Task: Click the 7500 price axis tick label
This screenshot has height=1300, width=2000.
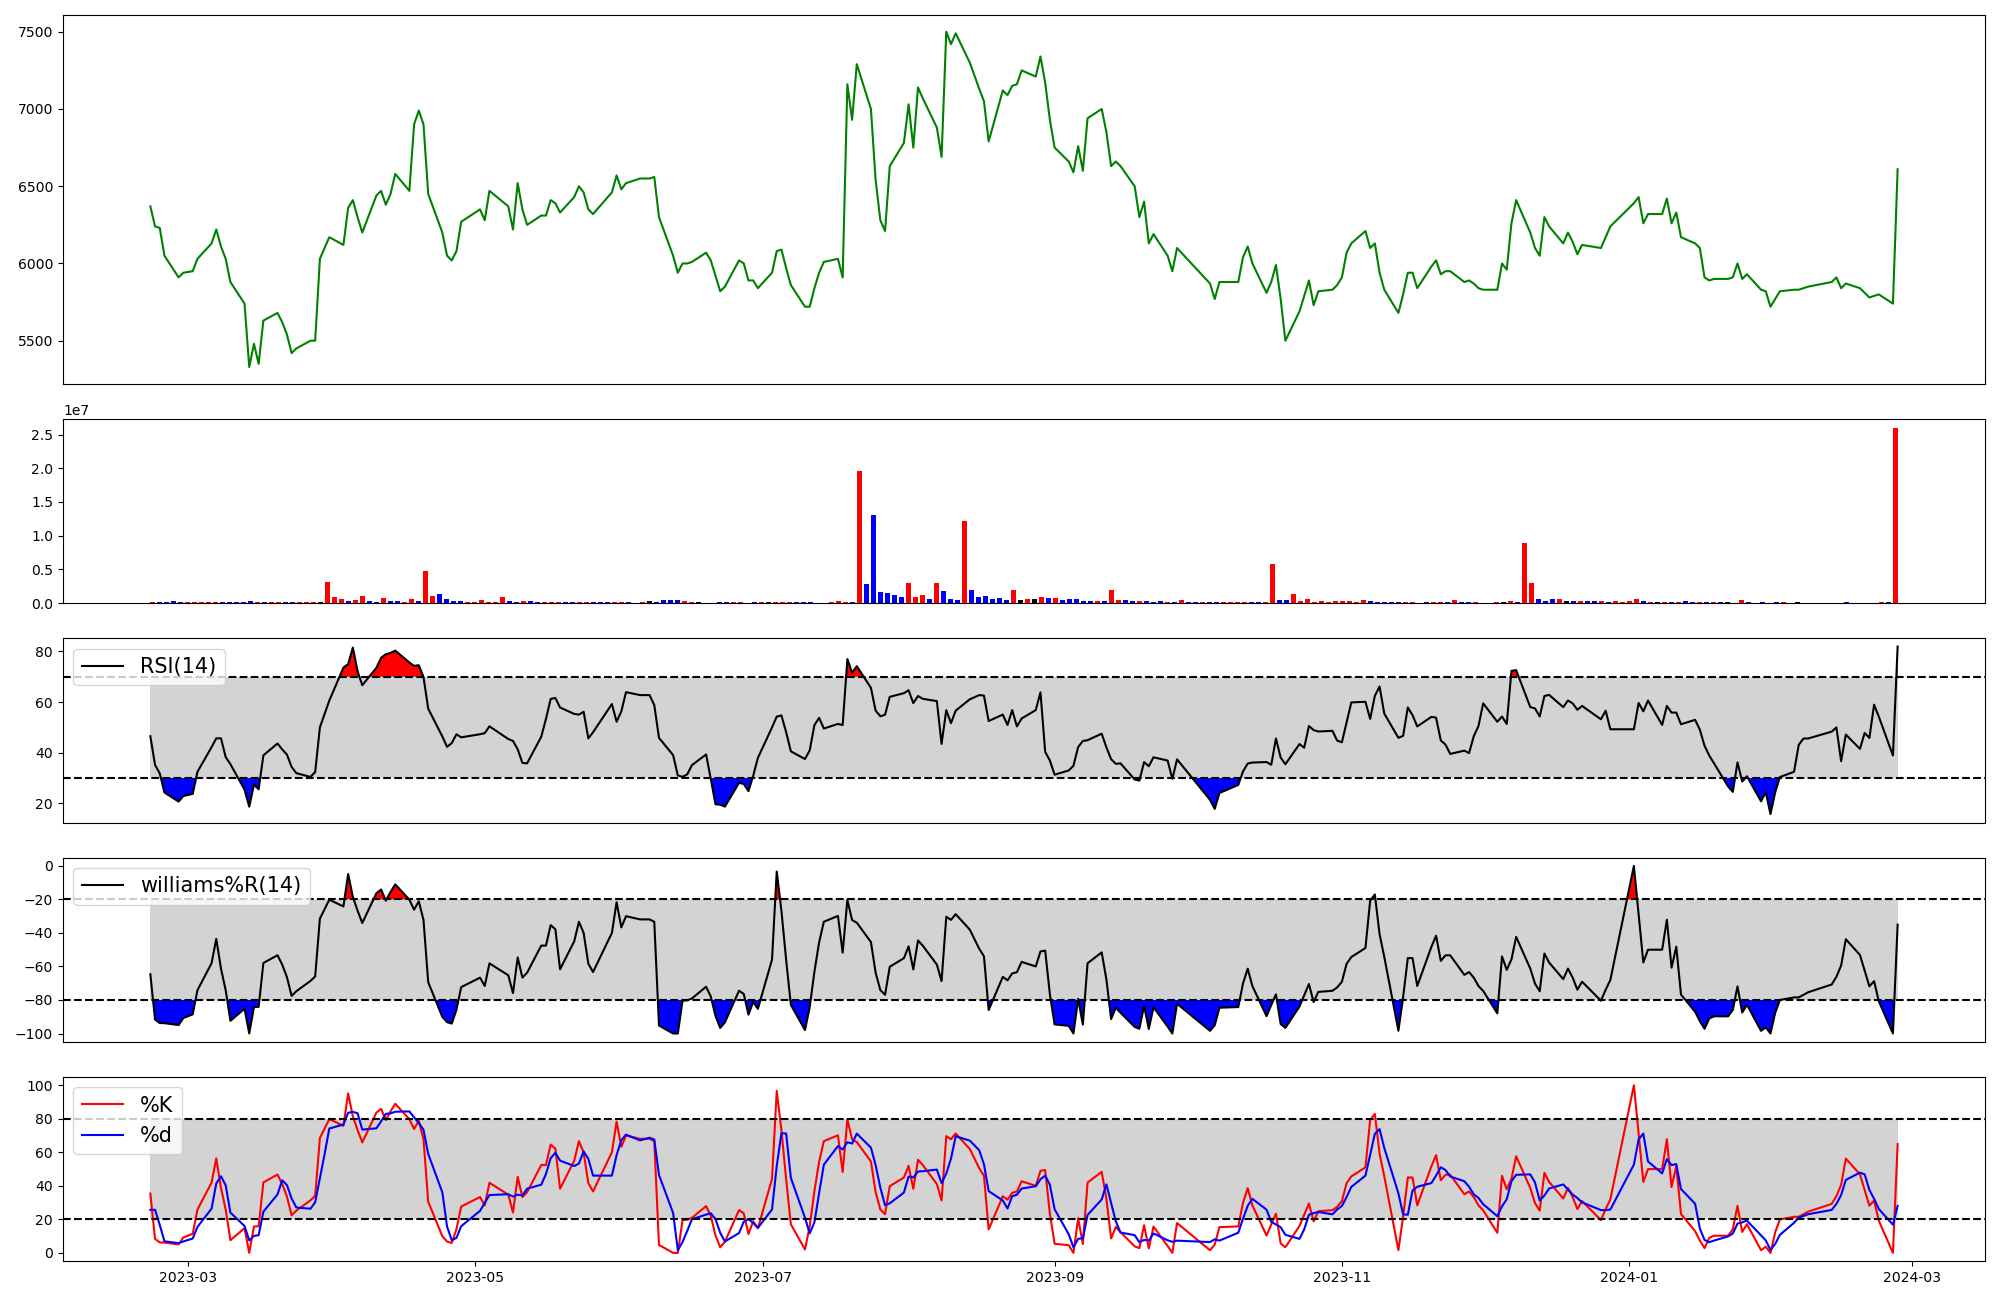Action: (35, 32)
